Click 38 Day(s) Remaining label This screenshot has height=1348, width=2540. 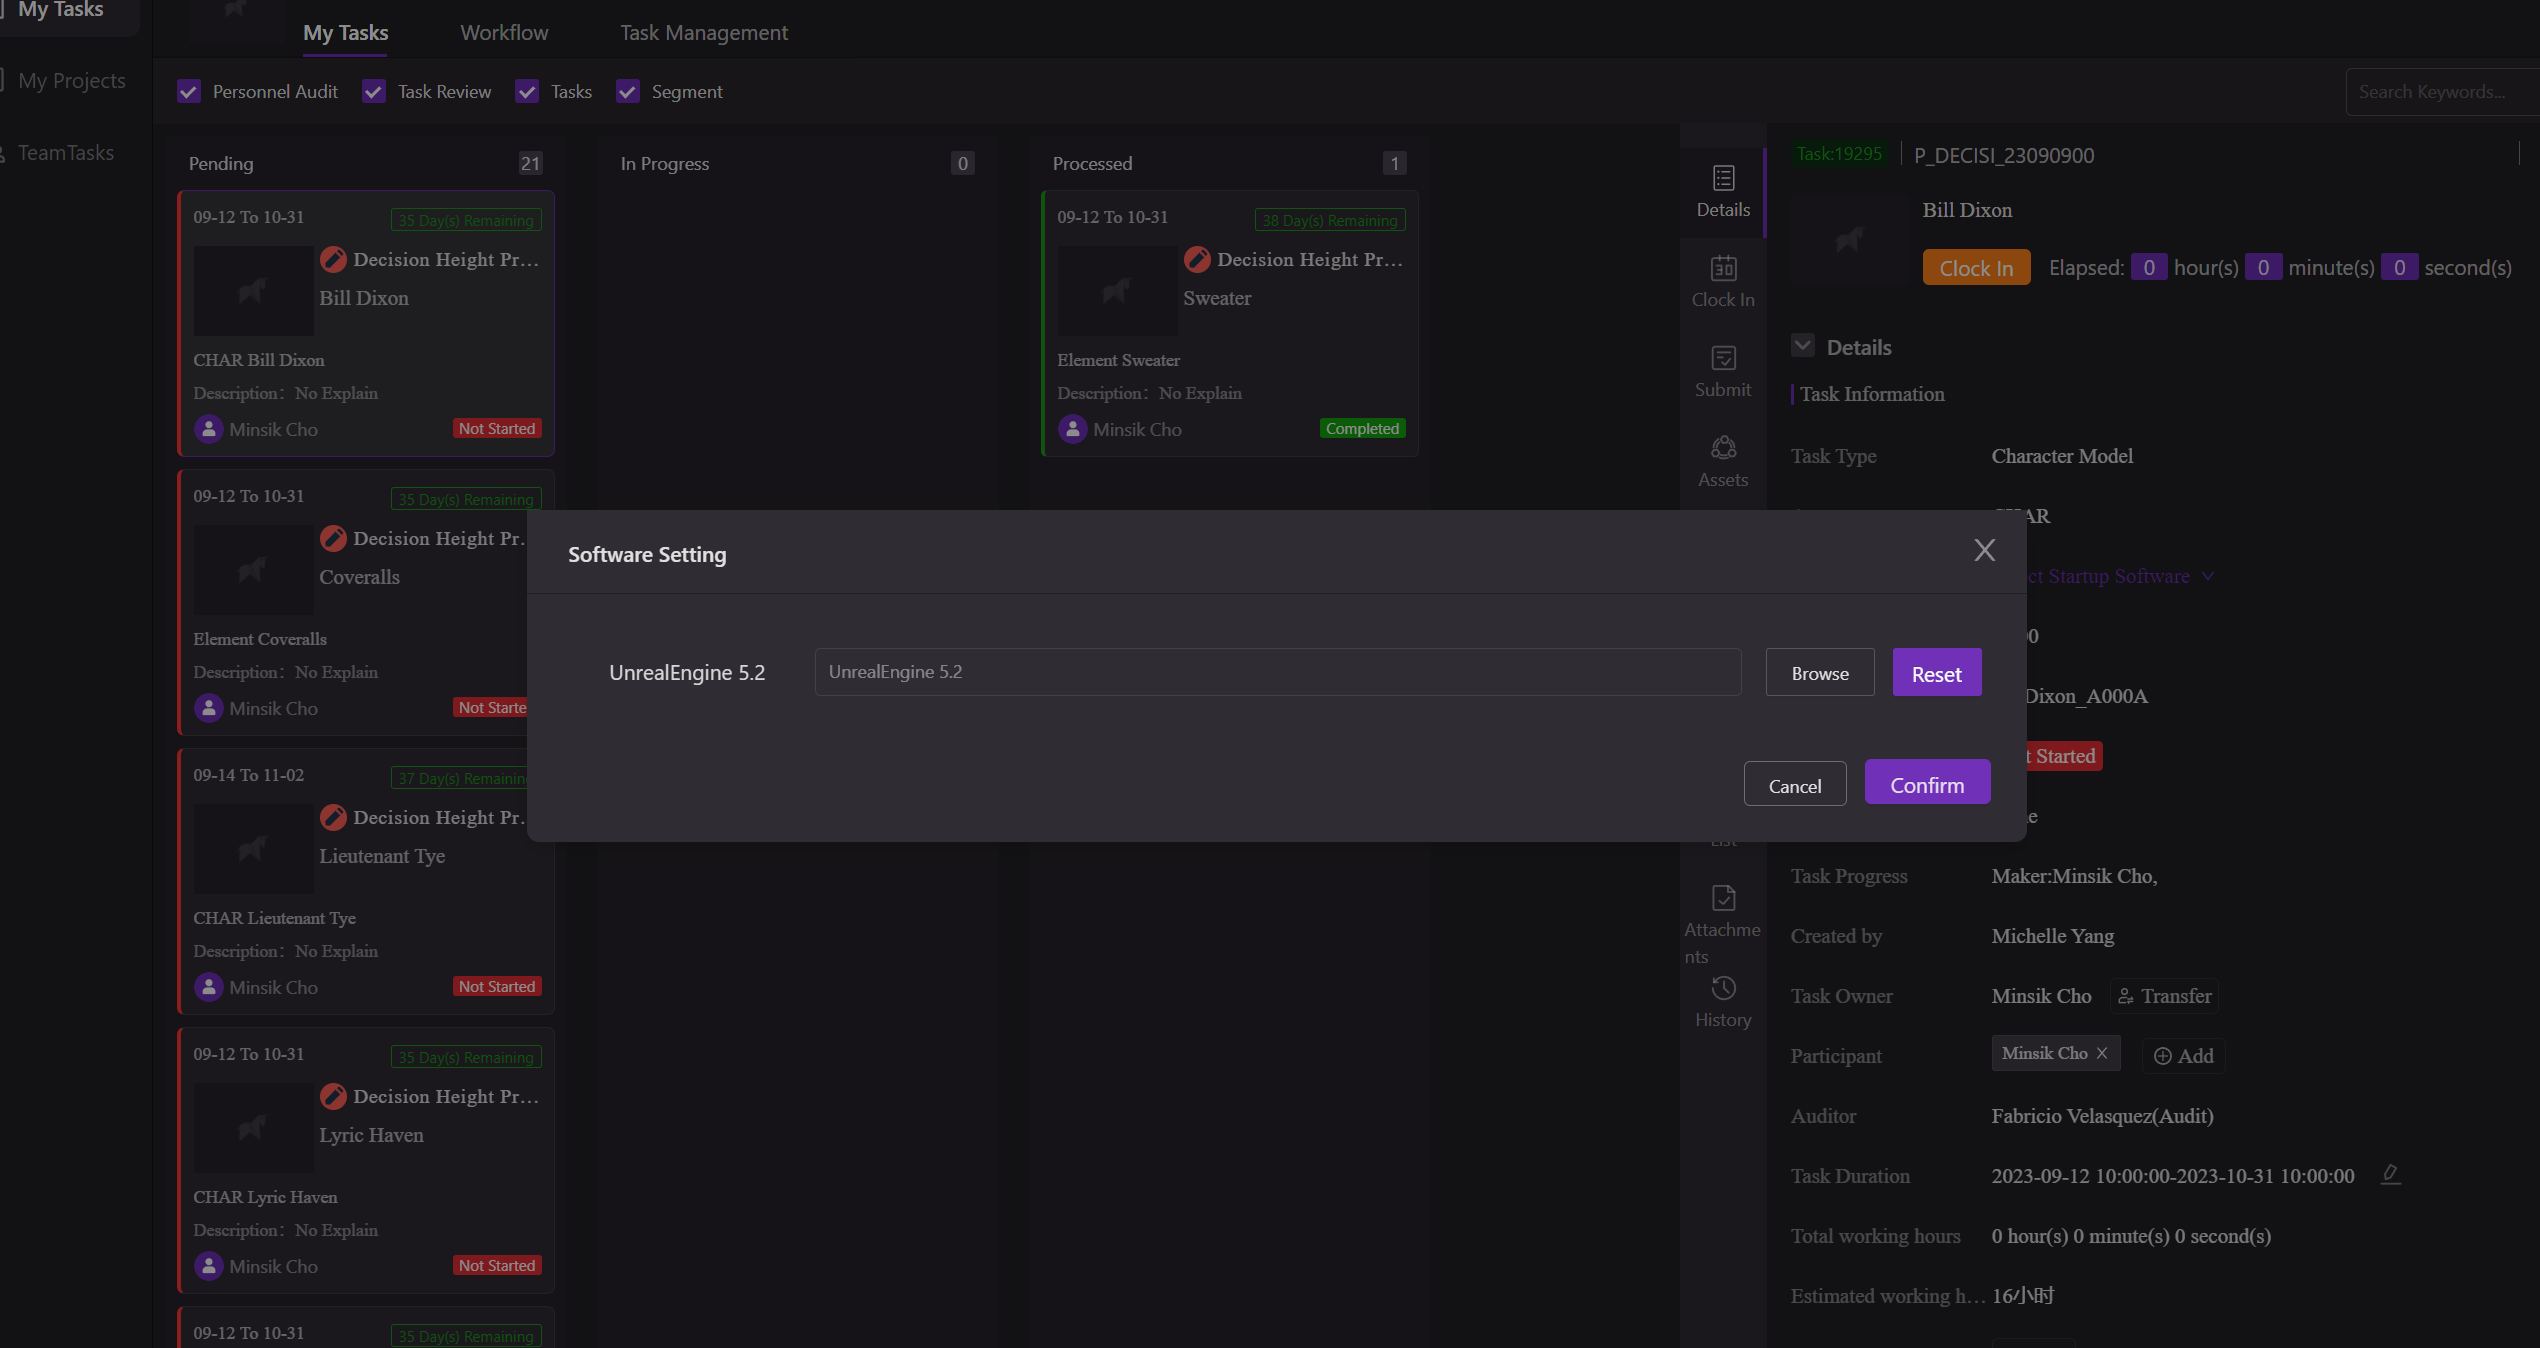1330,220
